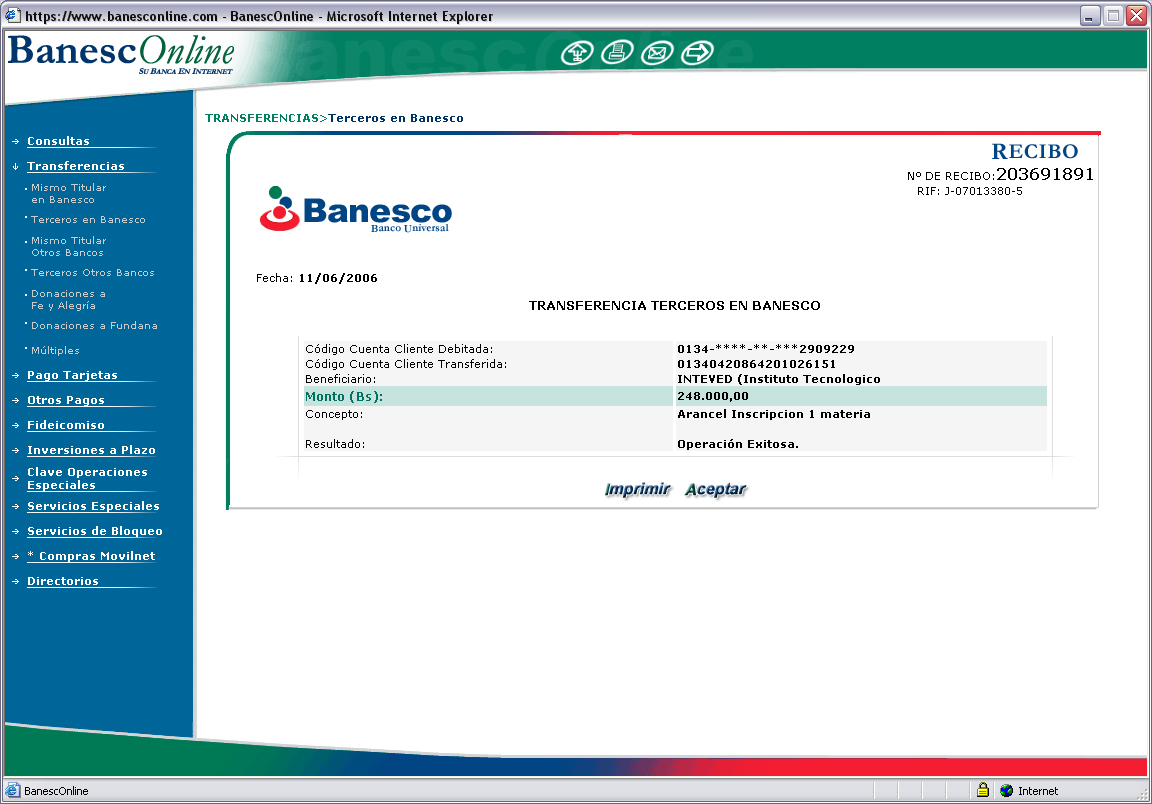Screen dimensions: 1152x804
Task: Click the BanescOnline logo in the header
Action: coord(121,54)
